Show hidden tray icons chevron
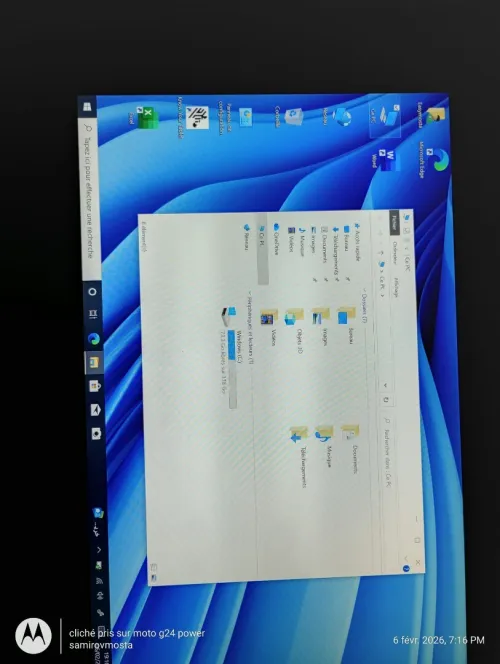Image resolution: width=500 pixels, height=664 pixels. 99,550
